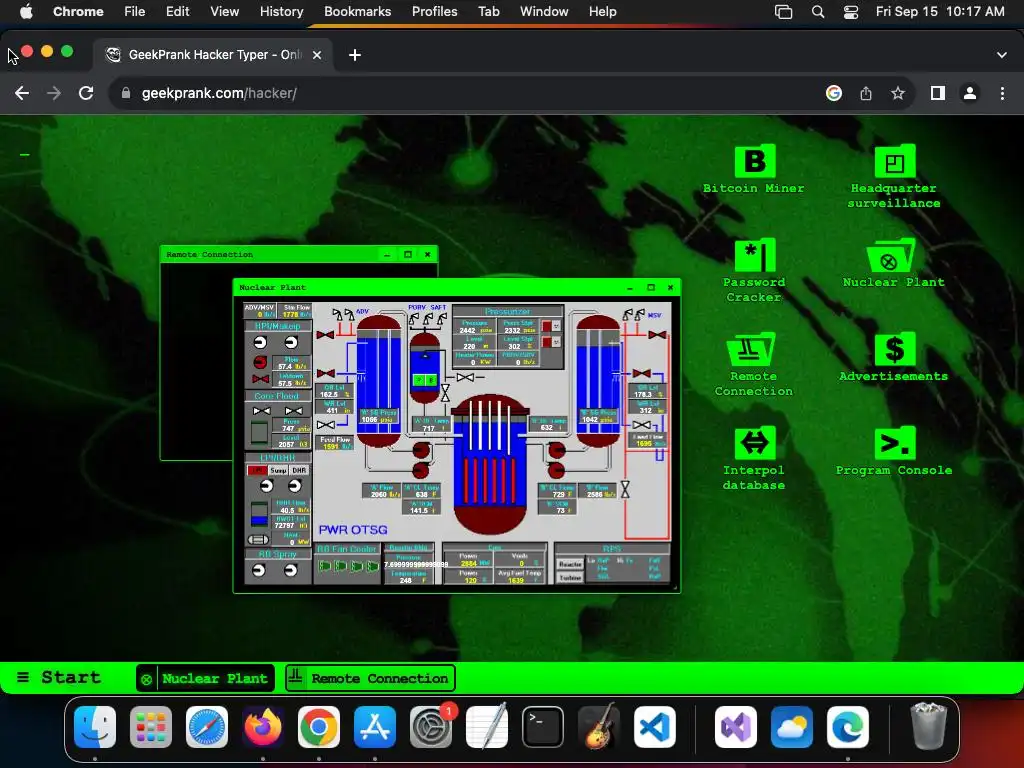
Task: Open the Chrome profile avatar
Action: (970, 93)
